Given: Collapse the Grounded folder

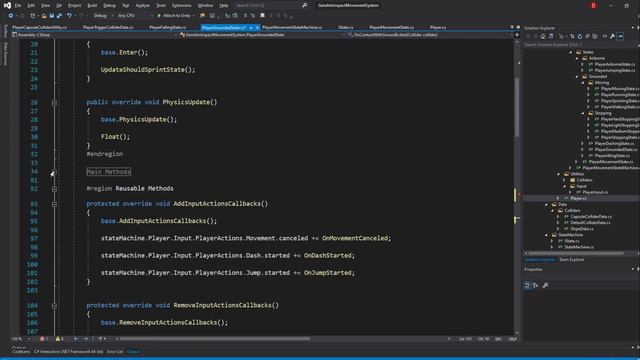Looking at the screenshot, I should tap(577, 76).
